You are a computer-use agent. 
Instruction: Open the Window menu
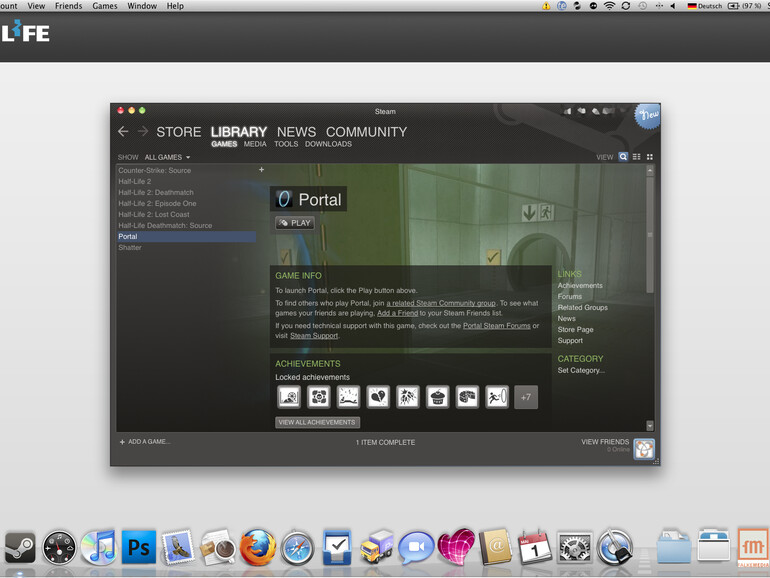point(142,6)
